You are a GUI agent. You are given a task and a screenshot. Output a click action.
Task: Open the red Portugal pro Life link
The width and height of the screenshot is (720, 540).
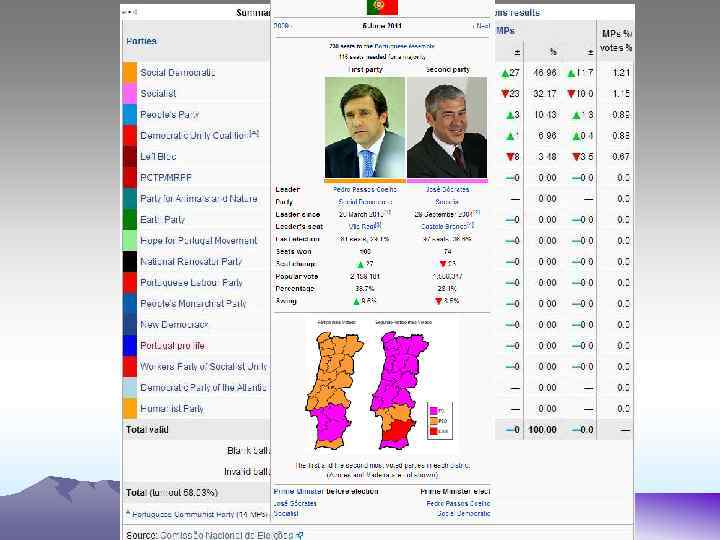(172, 345)
